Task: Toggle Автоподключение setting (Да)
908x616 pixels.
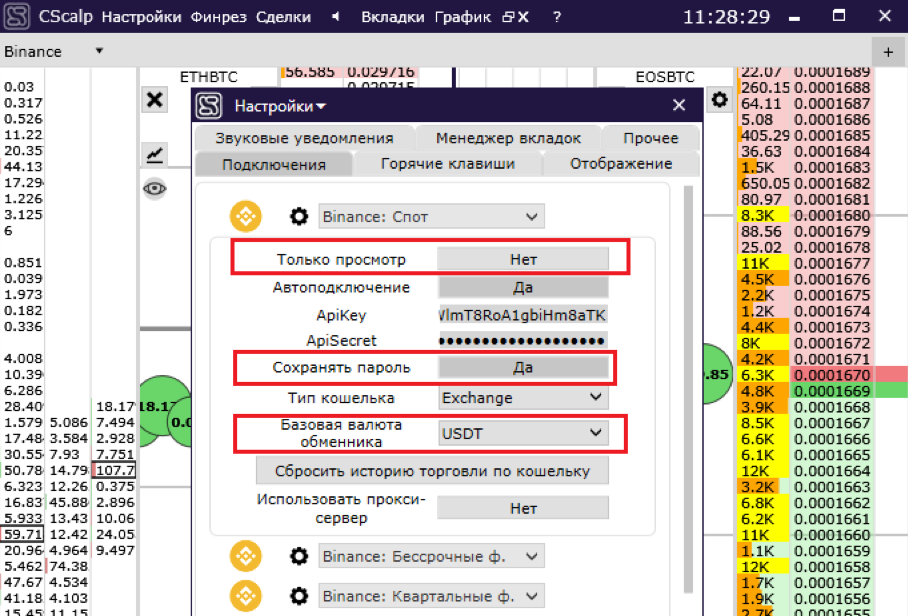Action: pyautogui.click(x=523, y=287)
